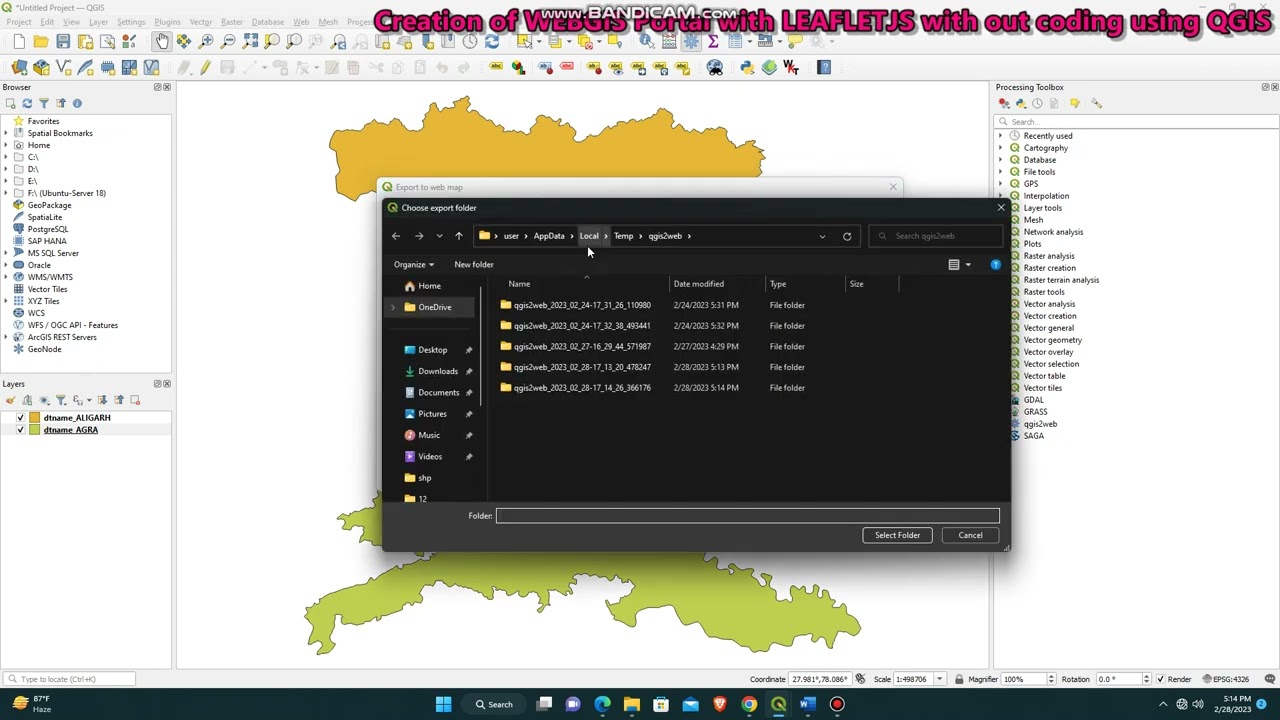Refresh the folder listing in export dialog

coord(847,236)
